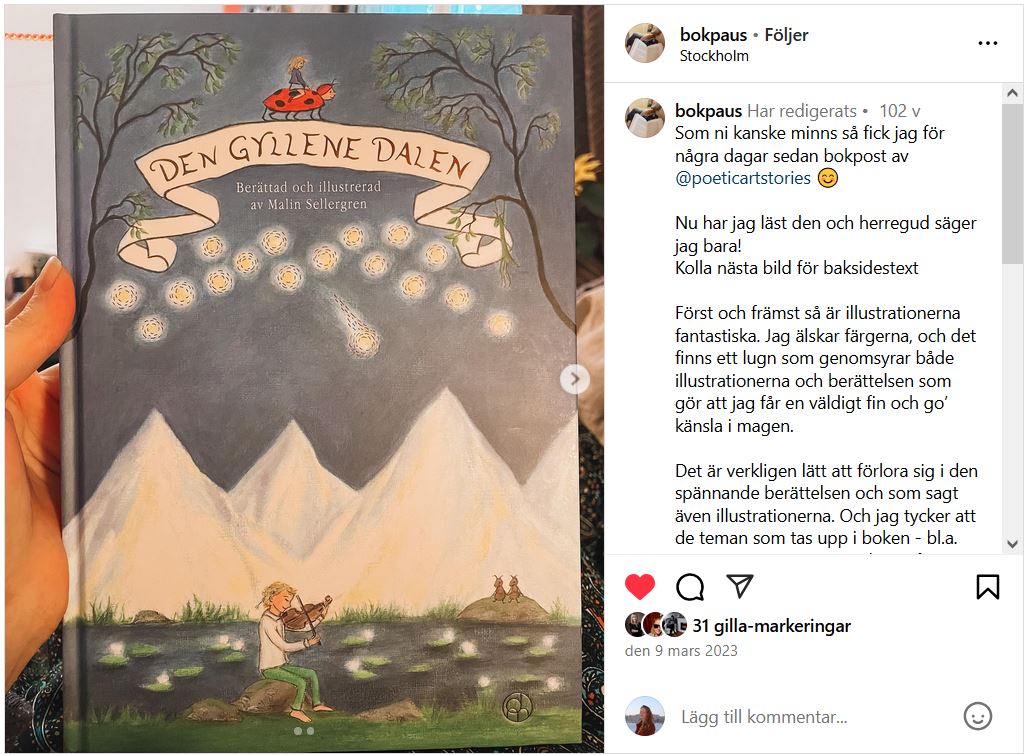Toggle Följer following status
The image size is (1027, 755).
[786, 35]
